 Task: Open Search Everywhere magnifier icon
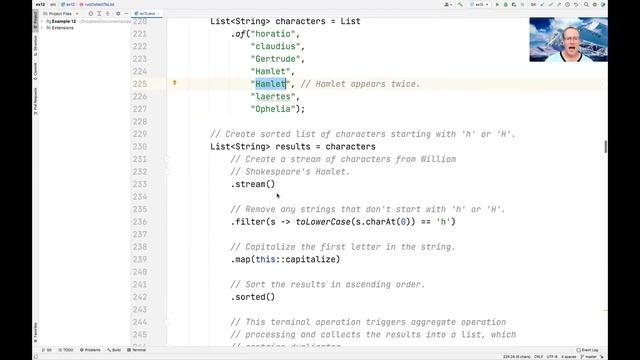586,4
